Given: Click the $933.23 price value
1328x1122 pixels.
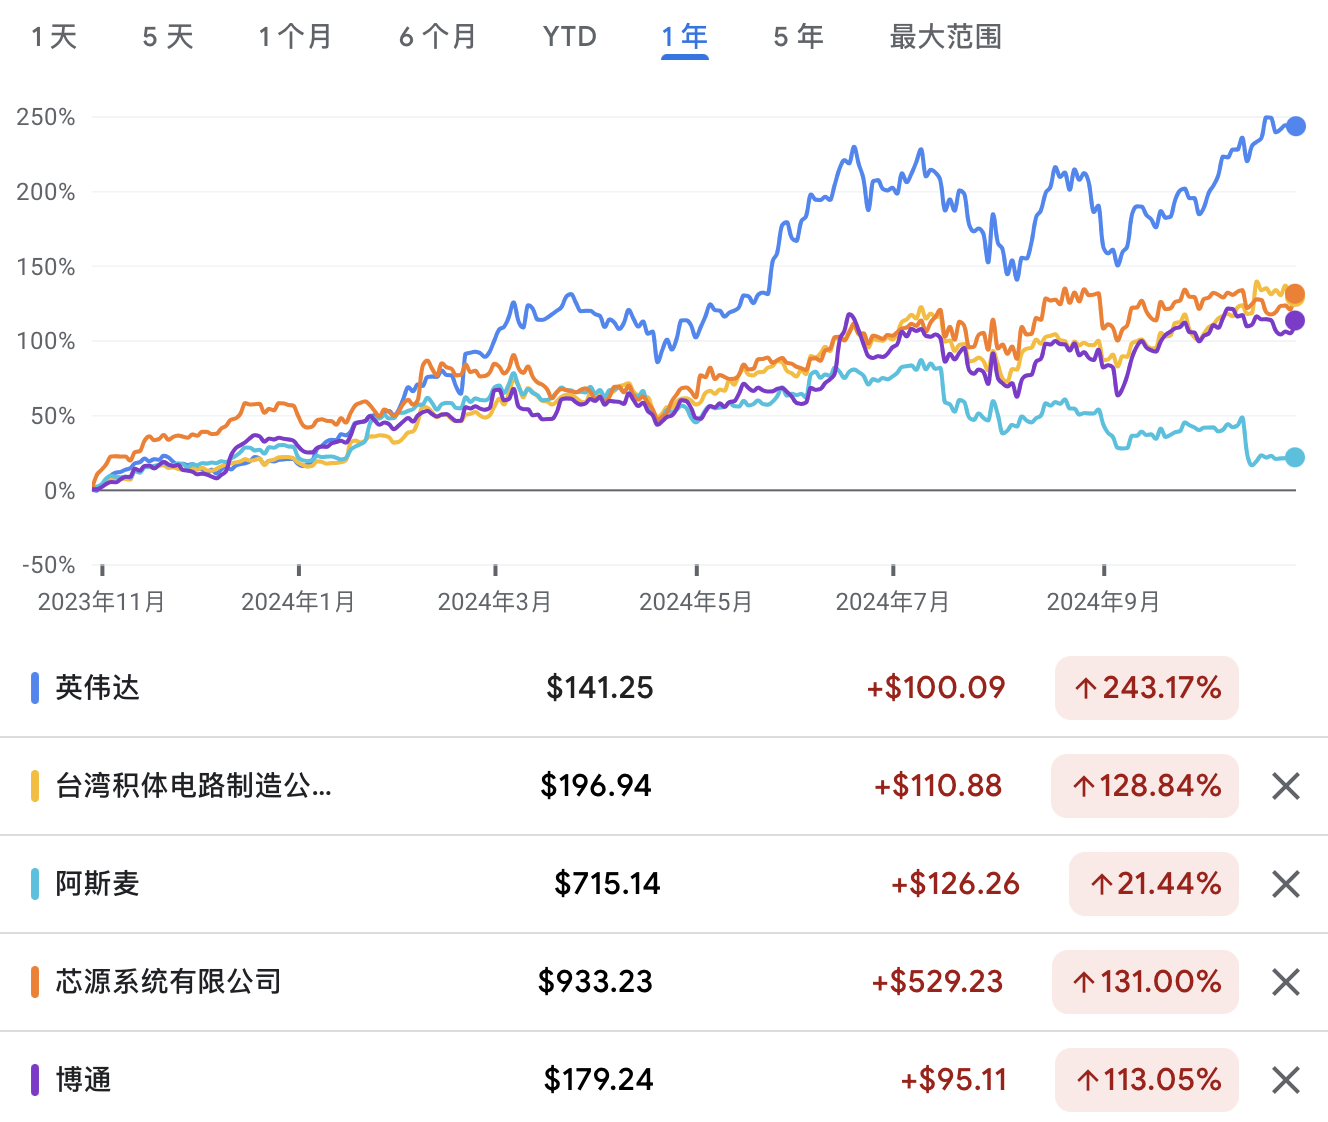Looking at the screenshot, I should tap(595, 982).
